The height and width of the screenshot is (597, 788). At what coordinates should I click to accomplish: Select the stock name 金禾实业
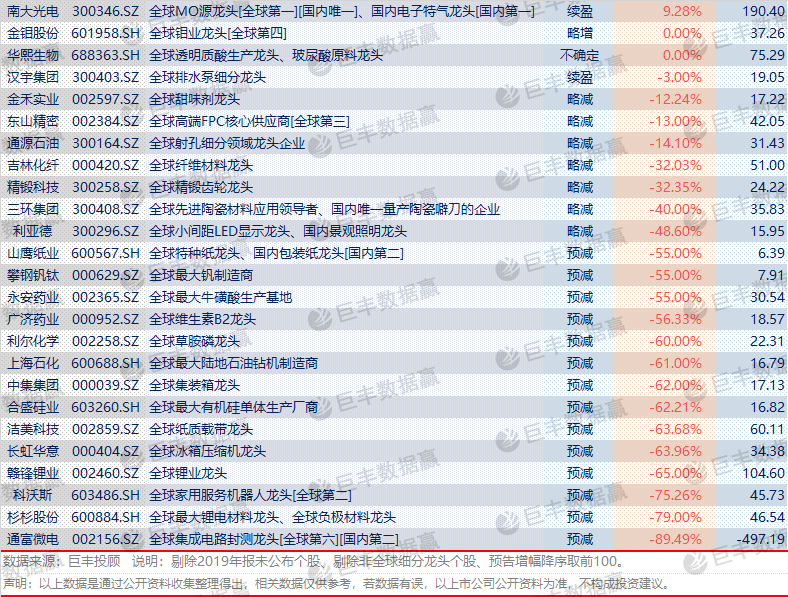pyautogui.click(x=33, y=100)
